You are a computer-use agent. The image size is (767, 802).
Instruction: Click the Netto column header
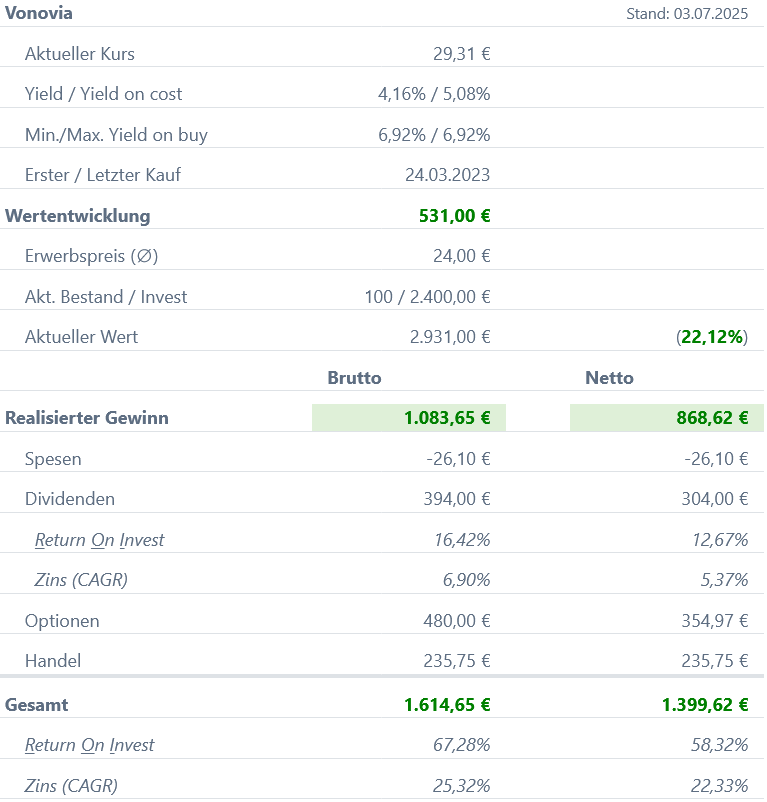(610, 377)
